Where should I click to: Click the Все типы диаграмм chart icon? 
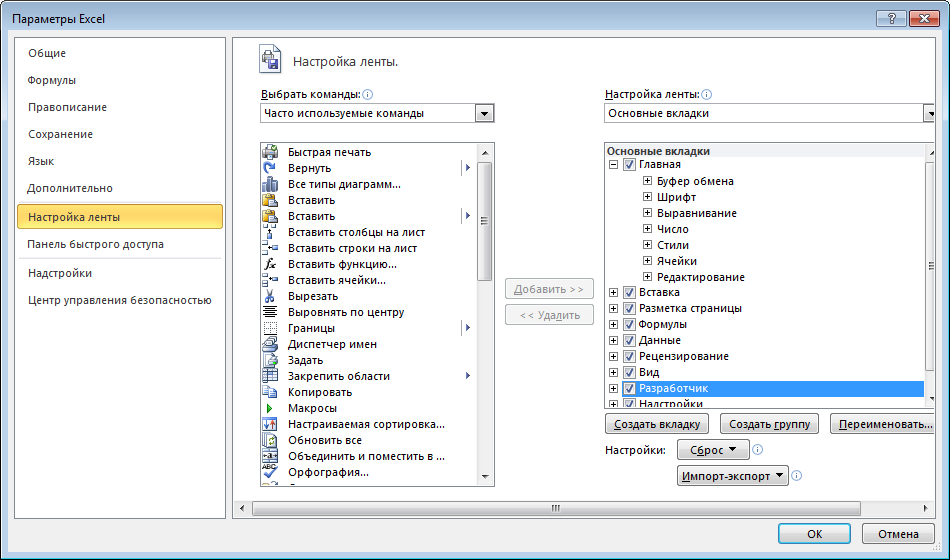coord(270,184)
